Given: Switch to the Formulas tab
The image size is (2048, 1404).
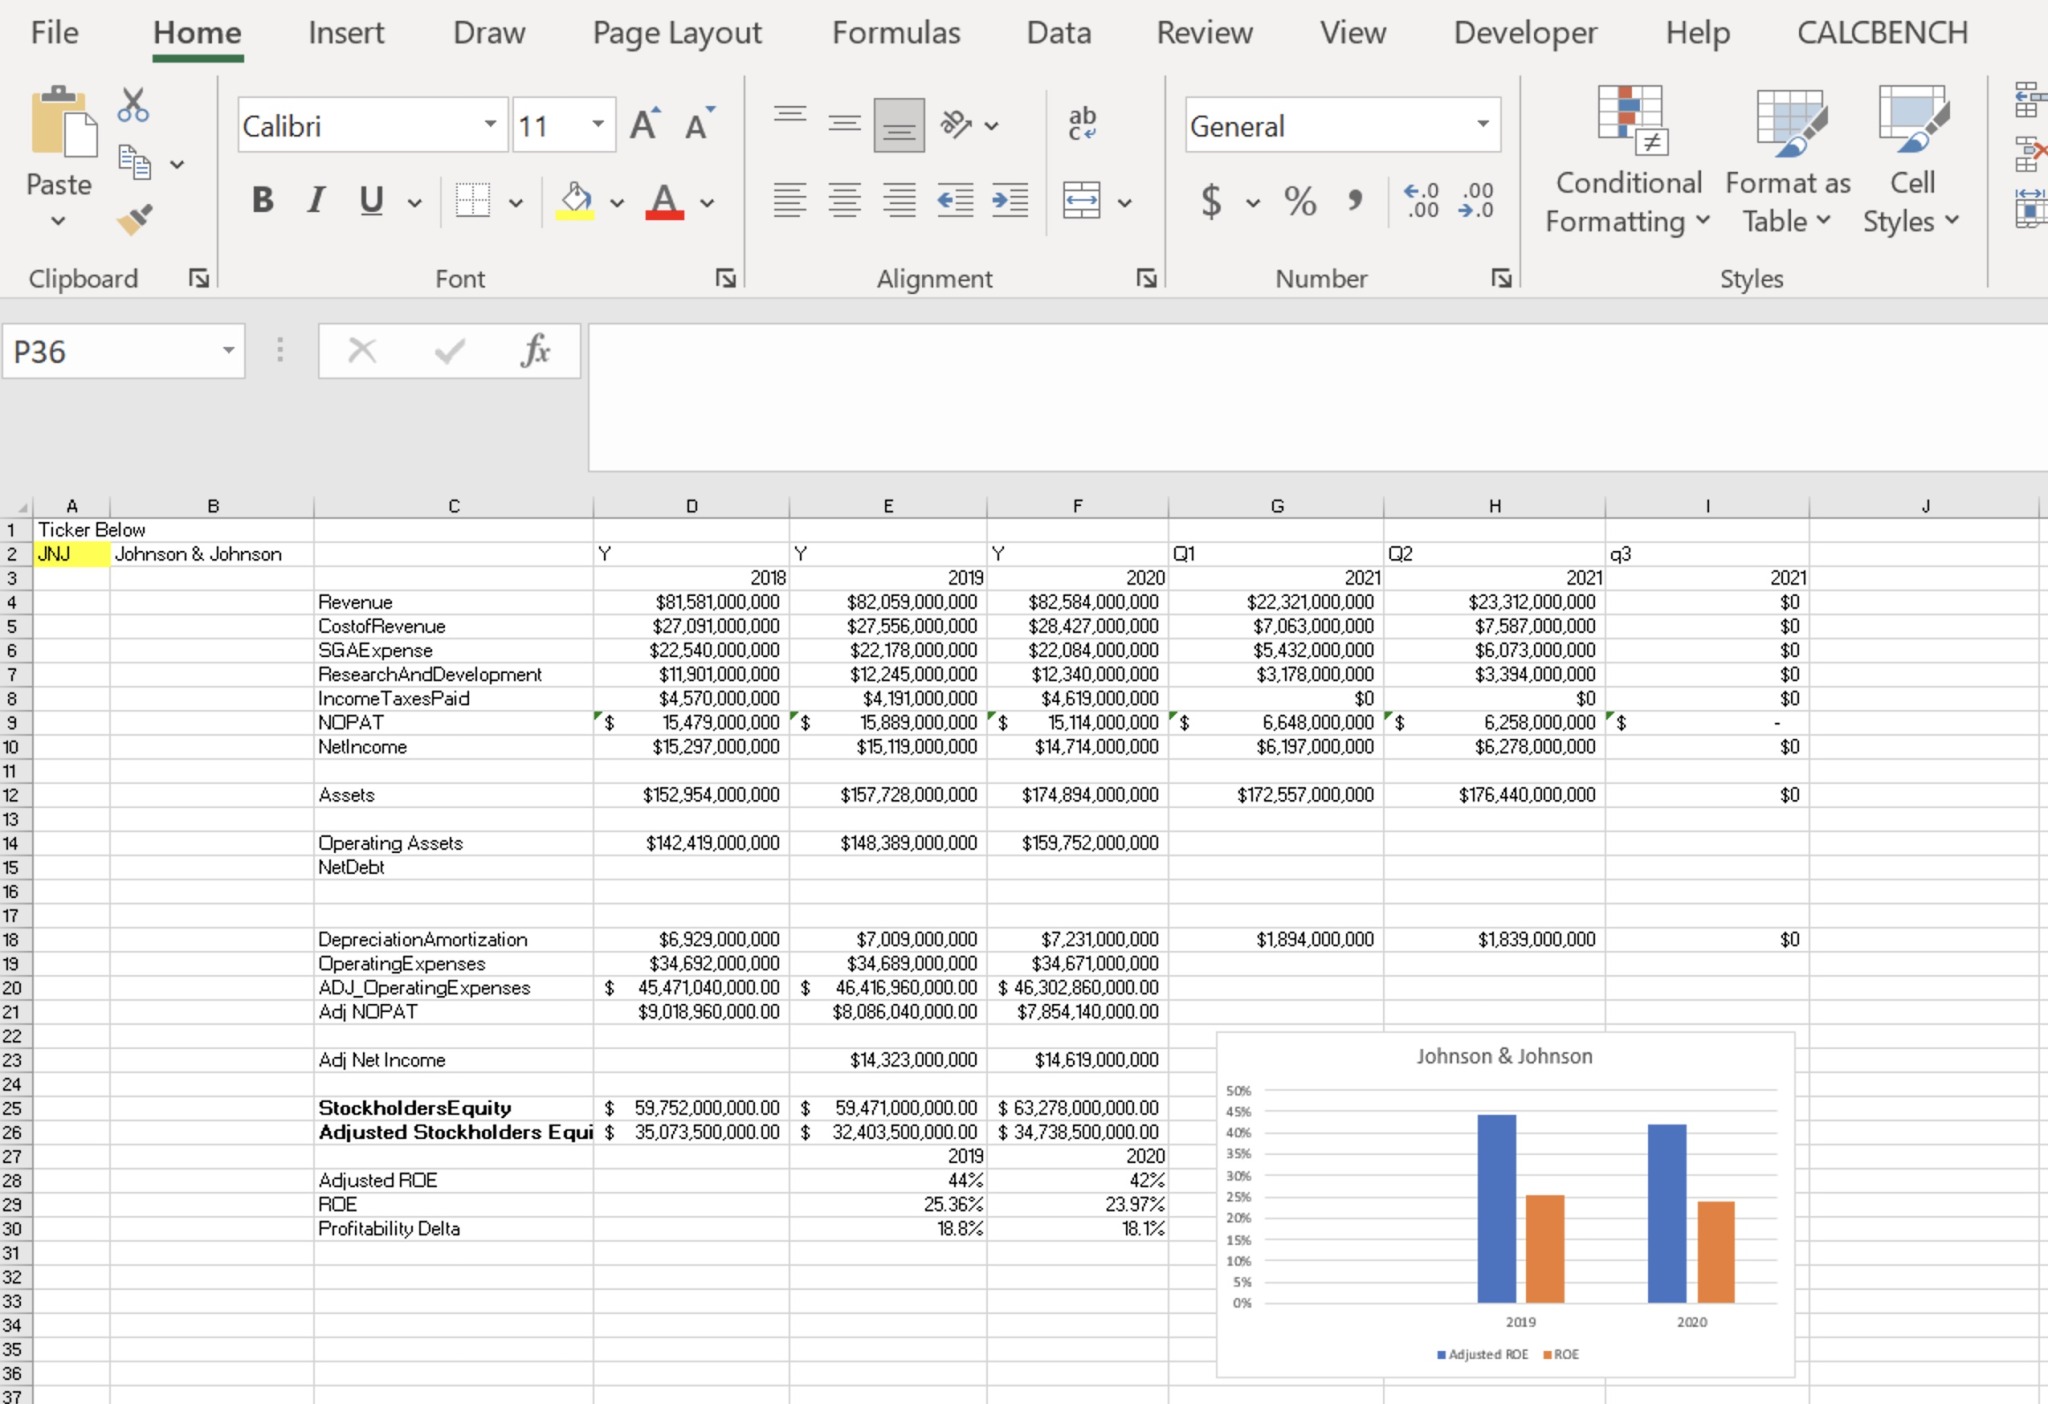Looking at the screenshot, I should [x=896, y=33].
